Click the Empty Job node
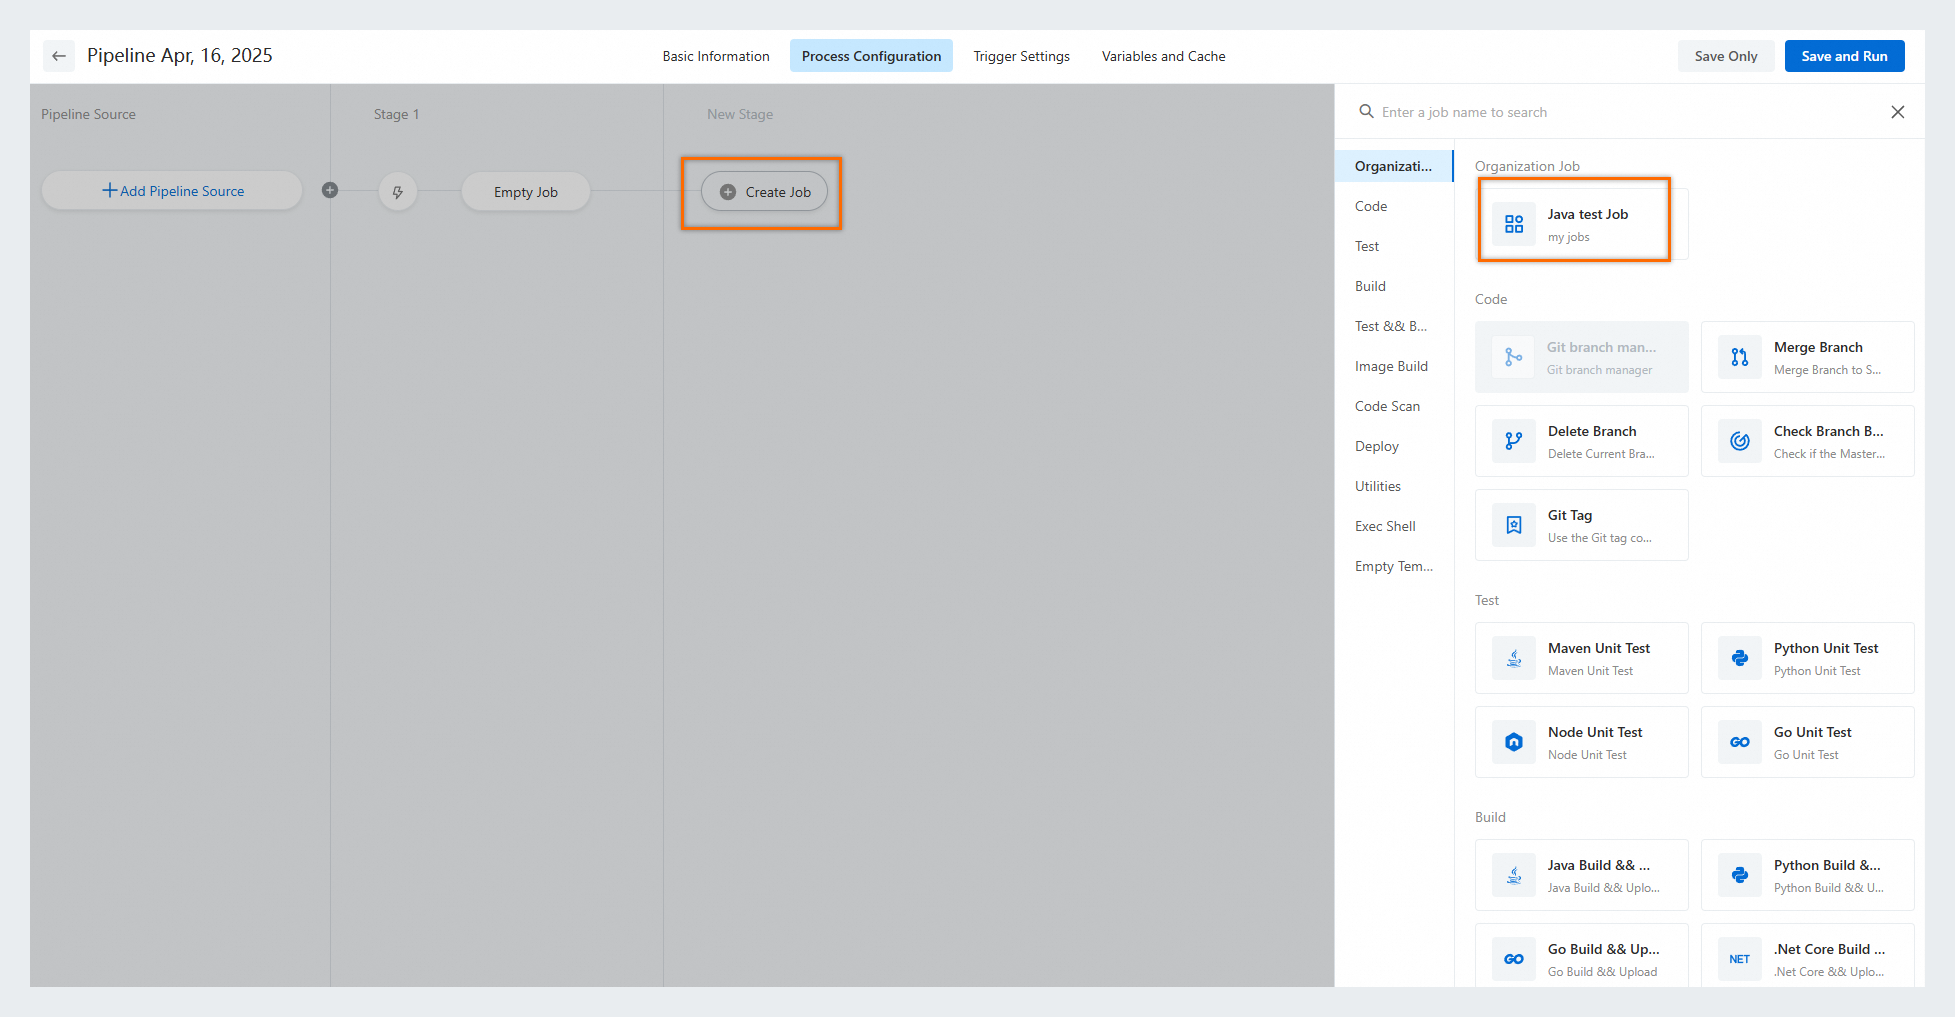 pos(526,192)
